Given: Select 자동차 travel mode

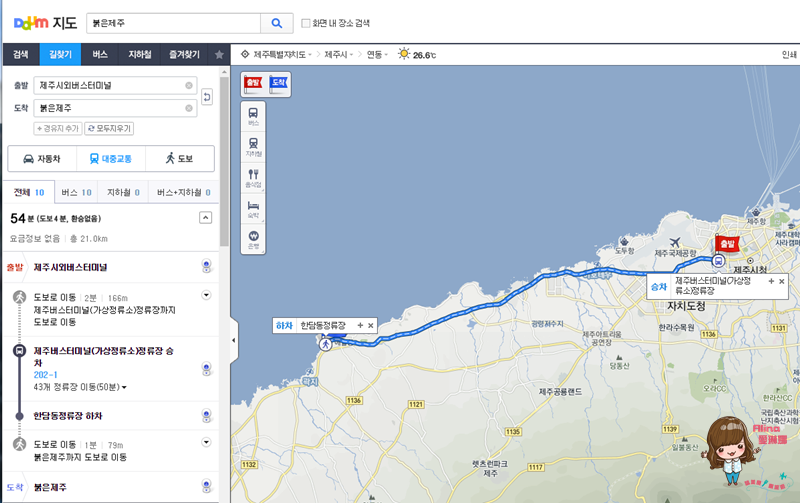Looking at the screenshot, I should [x=42, y=159].
